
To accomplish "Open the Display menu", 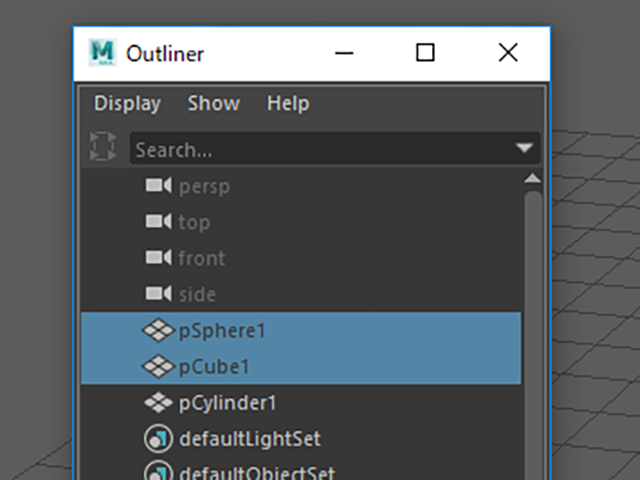I will tap(127, 103).
